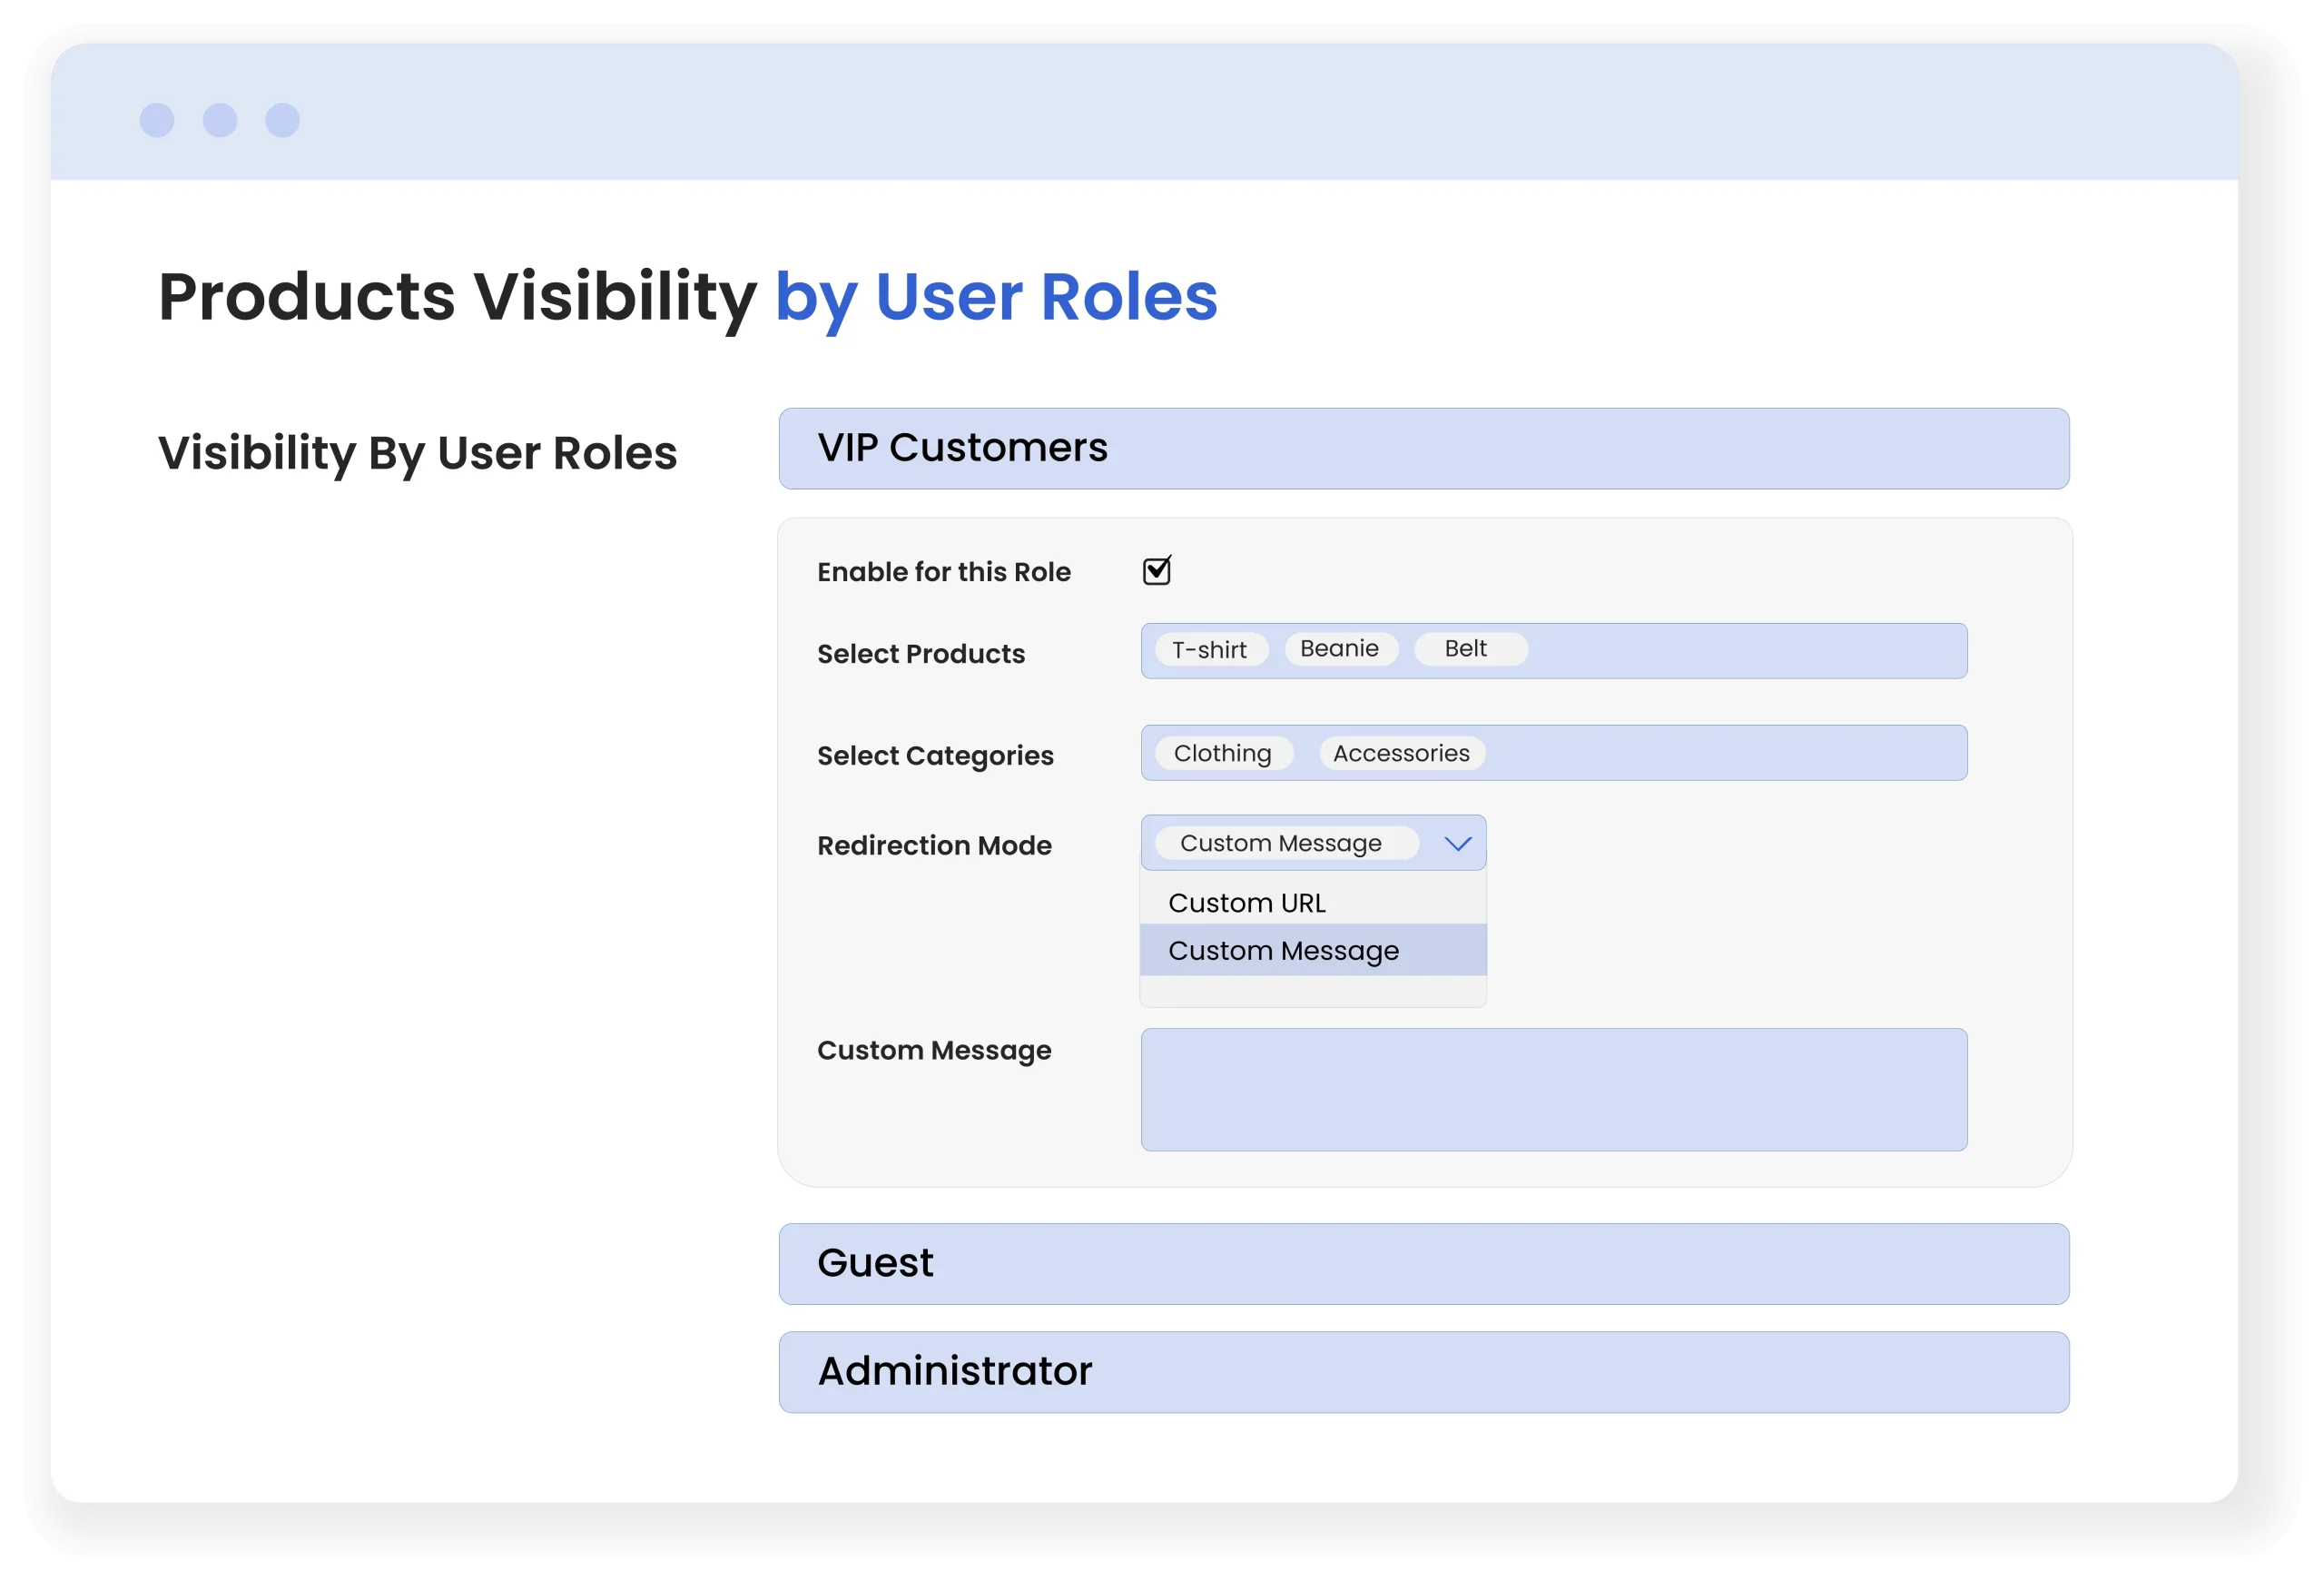Expand the Guest role section
This screenshot has height=1581, width=2324.
tap(1423, 1264)
